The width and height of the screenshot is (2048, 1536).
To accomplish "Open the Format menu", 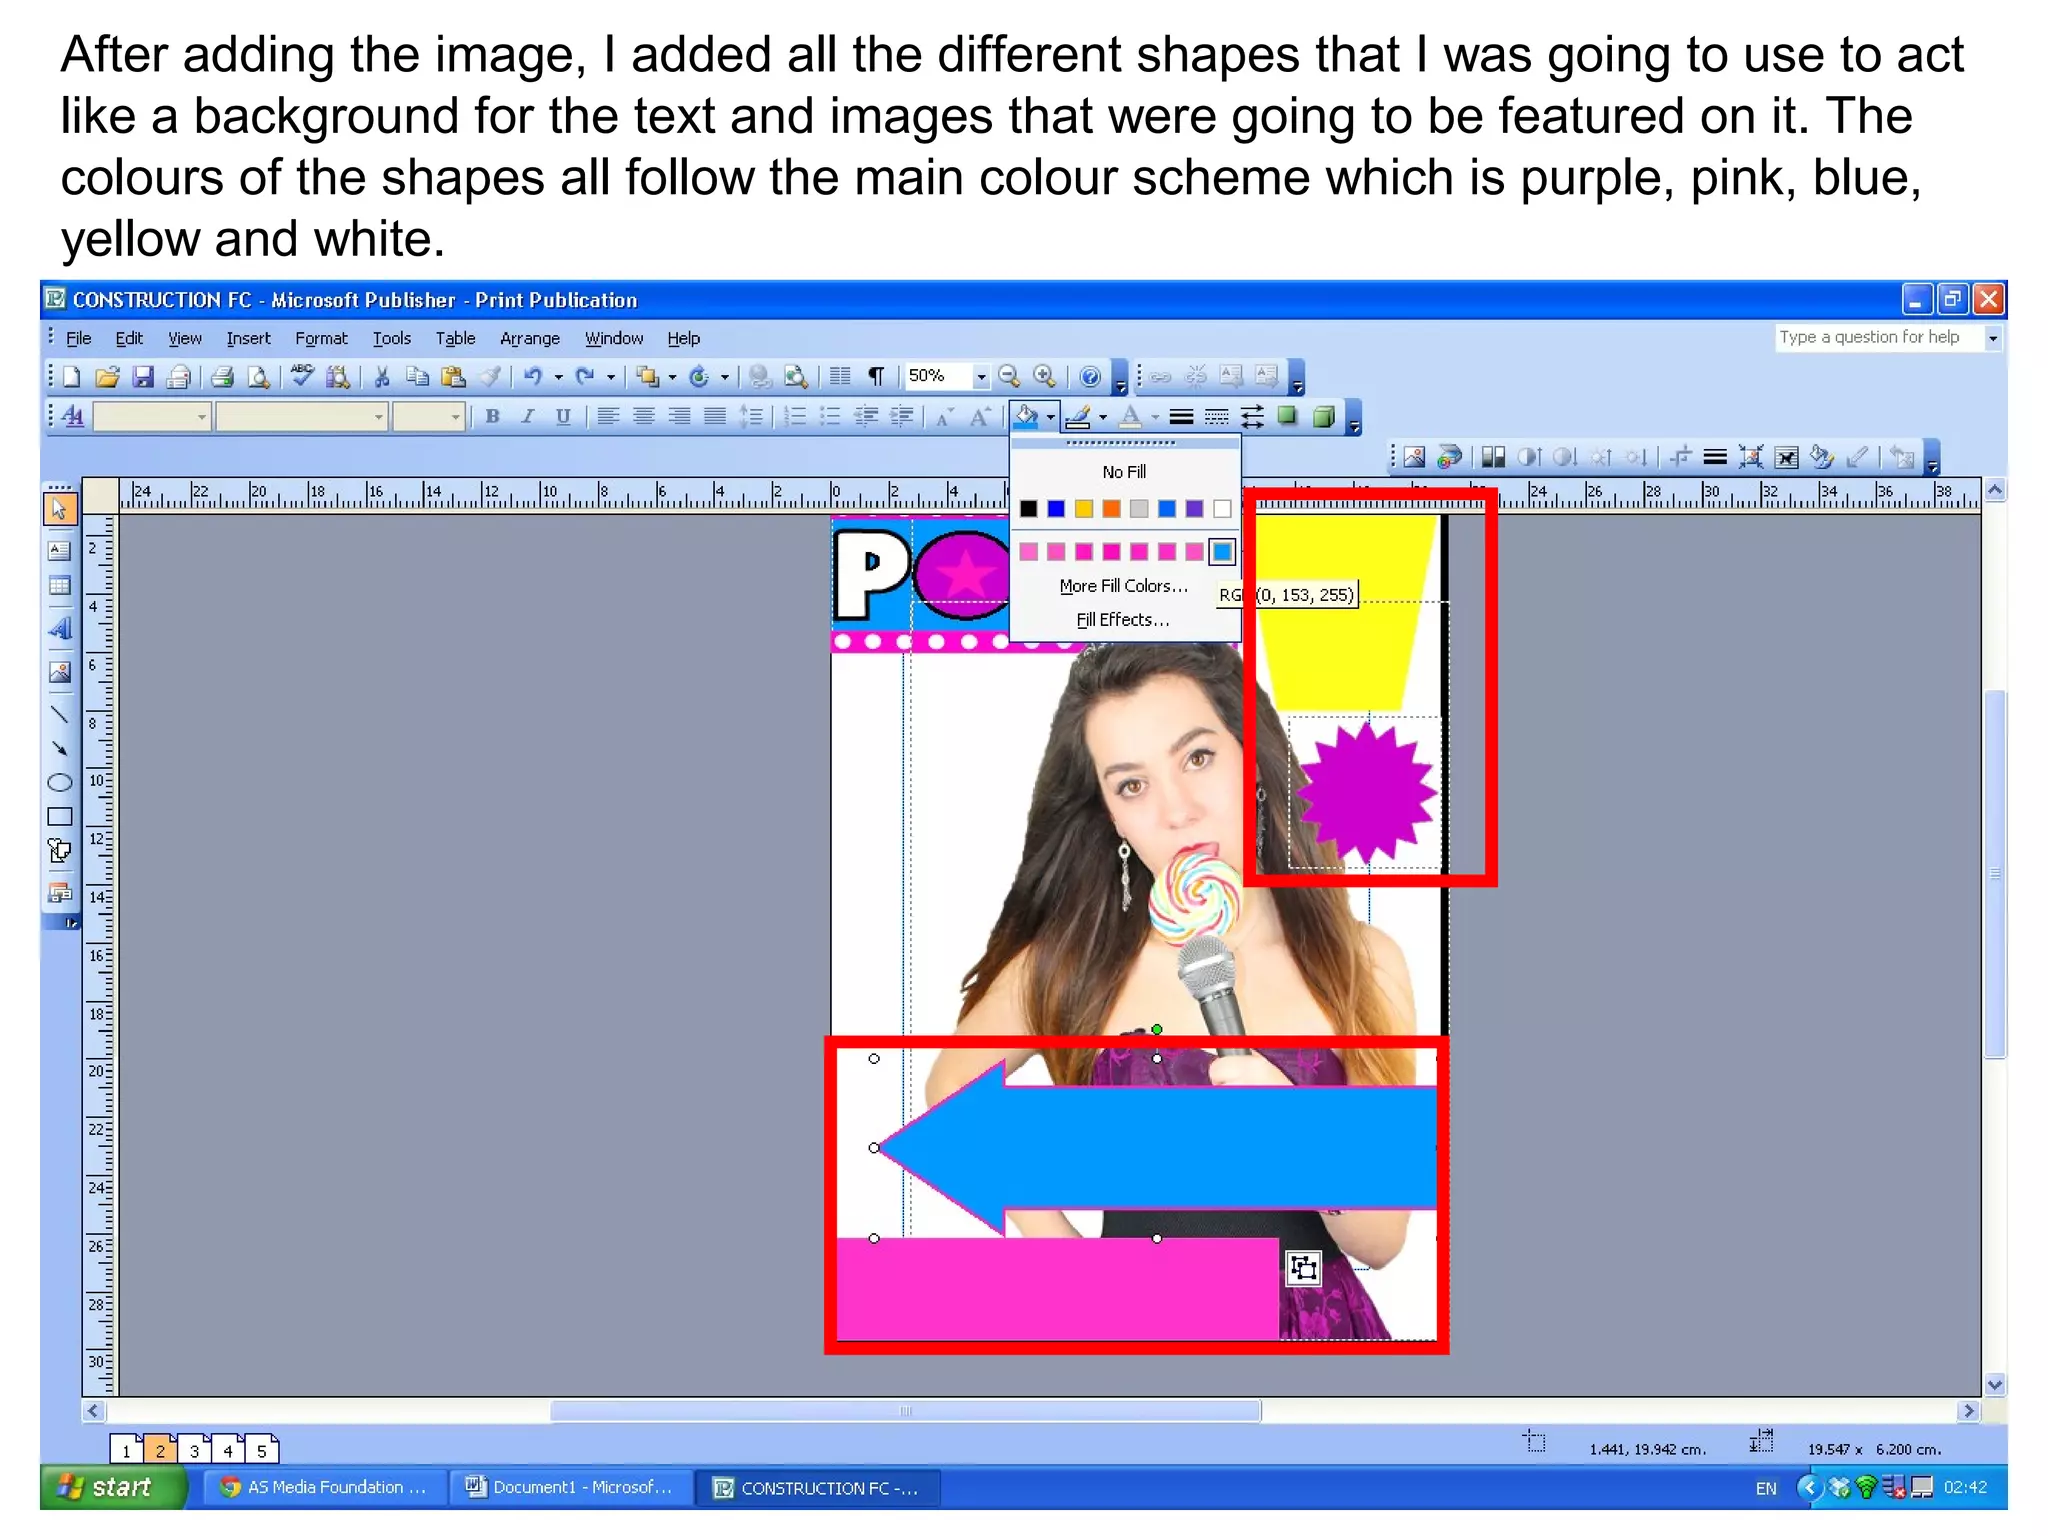I will [x=321, y=339].
